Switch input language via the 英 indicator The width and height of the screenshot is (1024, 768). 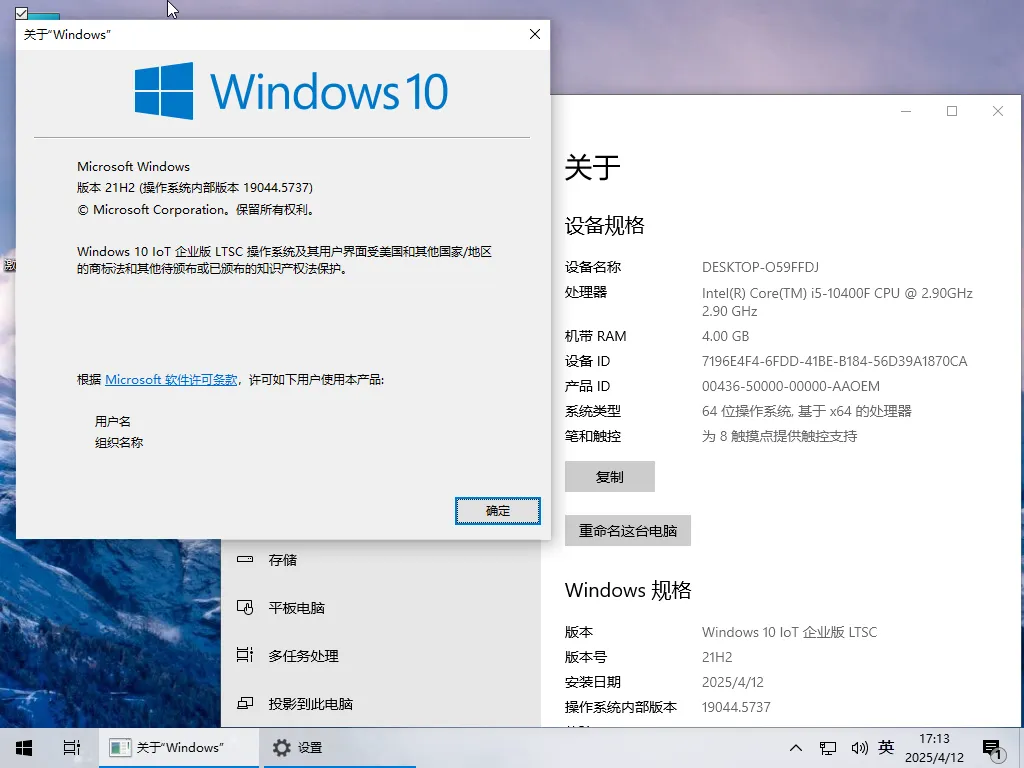pos(886,747)
